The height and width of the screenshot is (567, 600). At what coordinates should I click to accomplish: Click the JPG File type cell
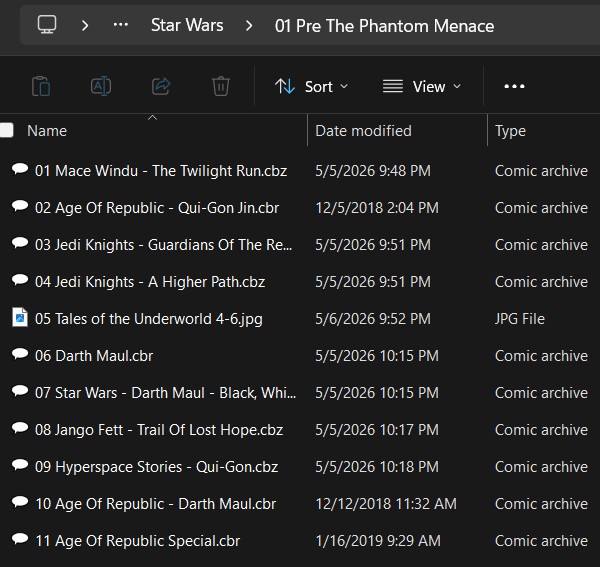(520, 319)
